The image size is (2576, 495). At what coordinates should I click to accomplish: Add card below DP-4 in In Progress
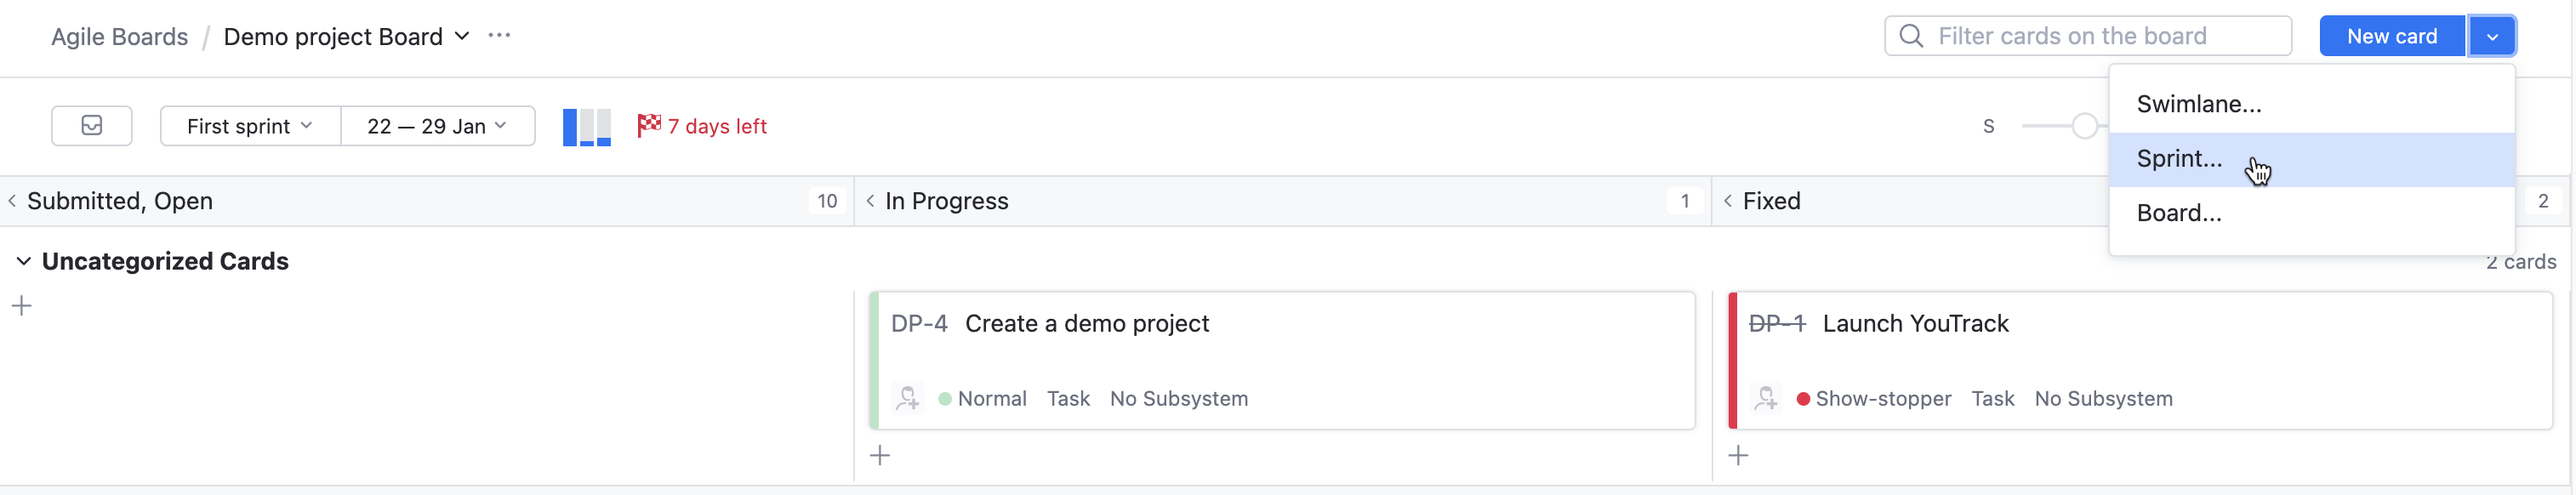(880, 456)
